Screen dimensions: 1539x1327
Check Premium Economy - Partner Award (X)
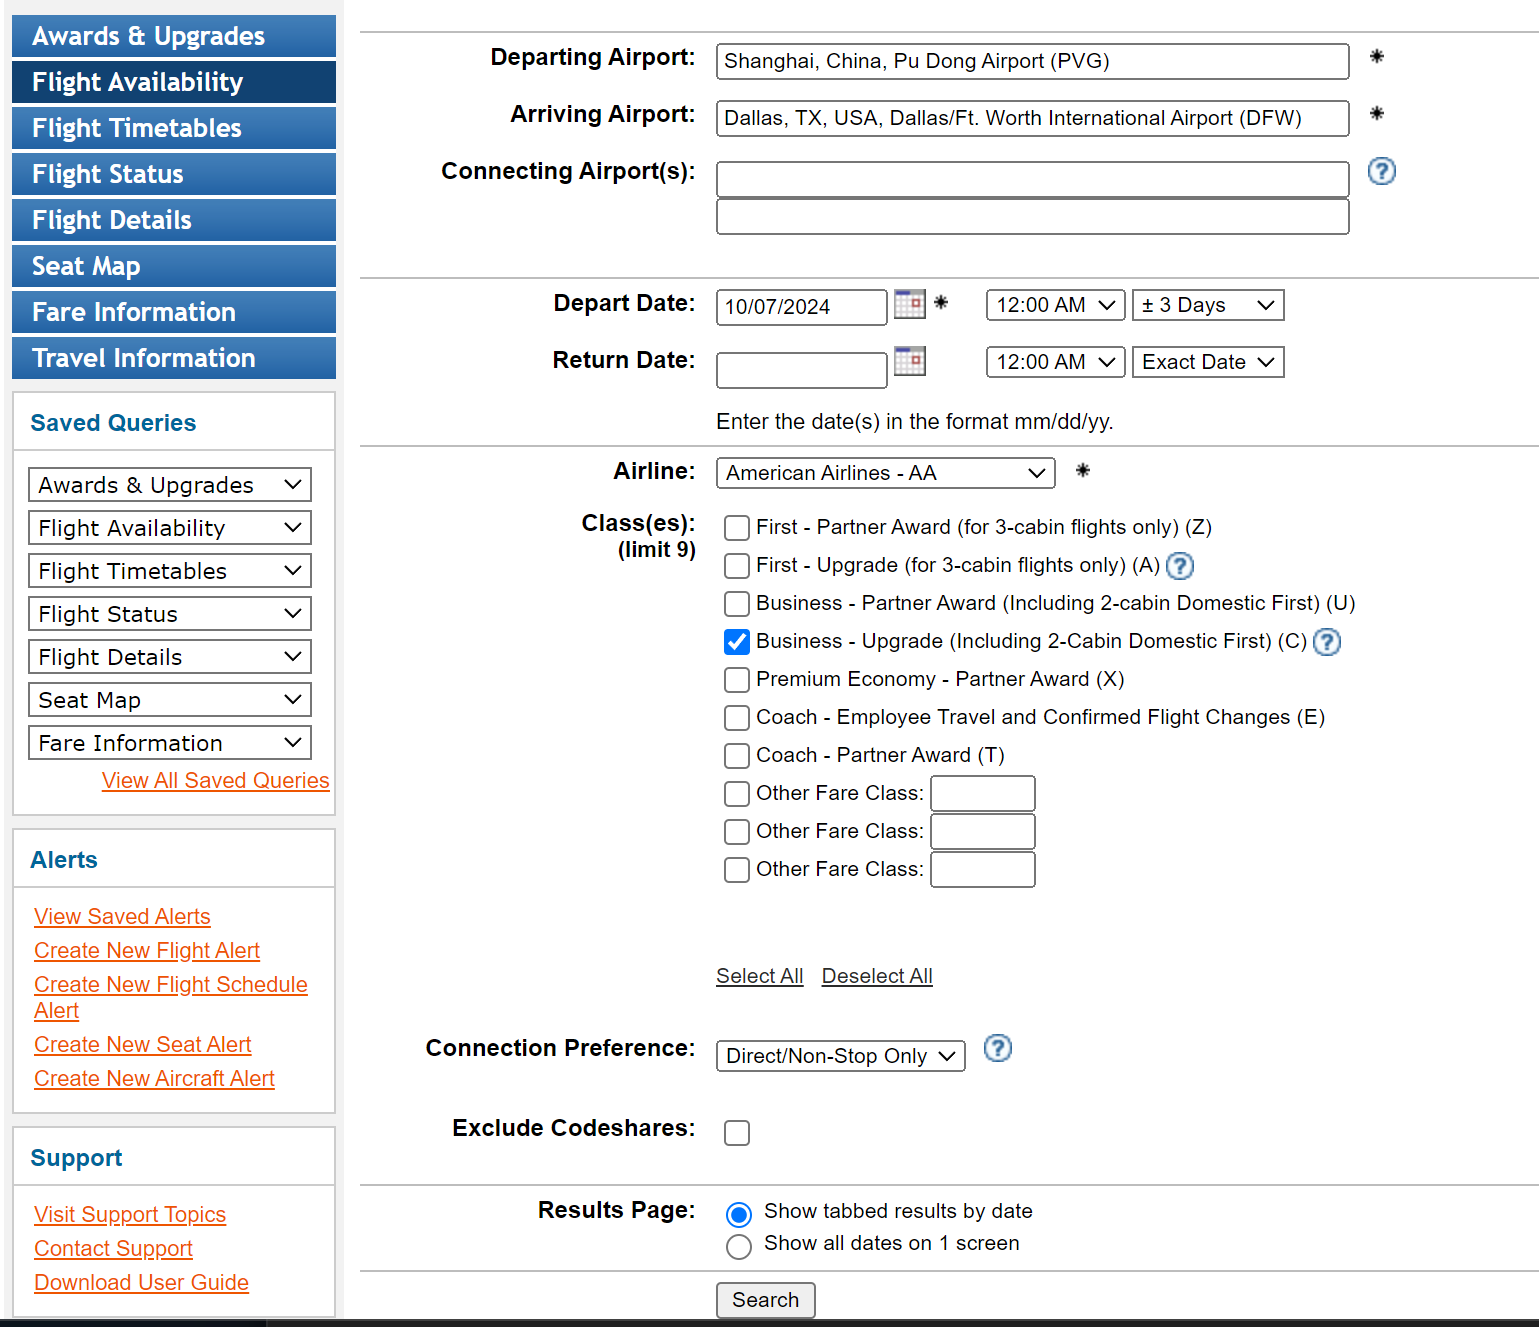coord(737,680)
